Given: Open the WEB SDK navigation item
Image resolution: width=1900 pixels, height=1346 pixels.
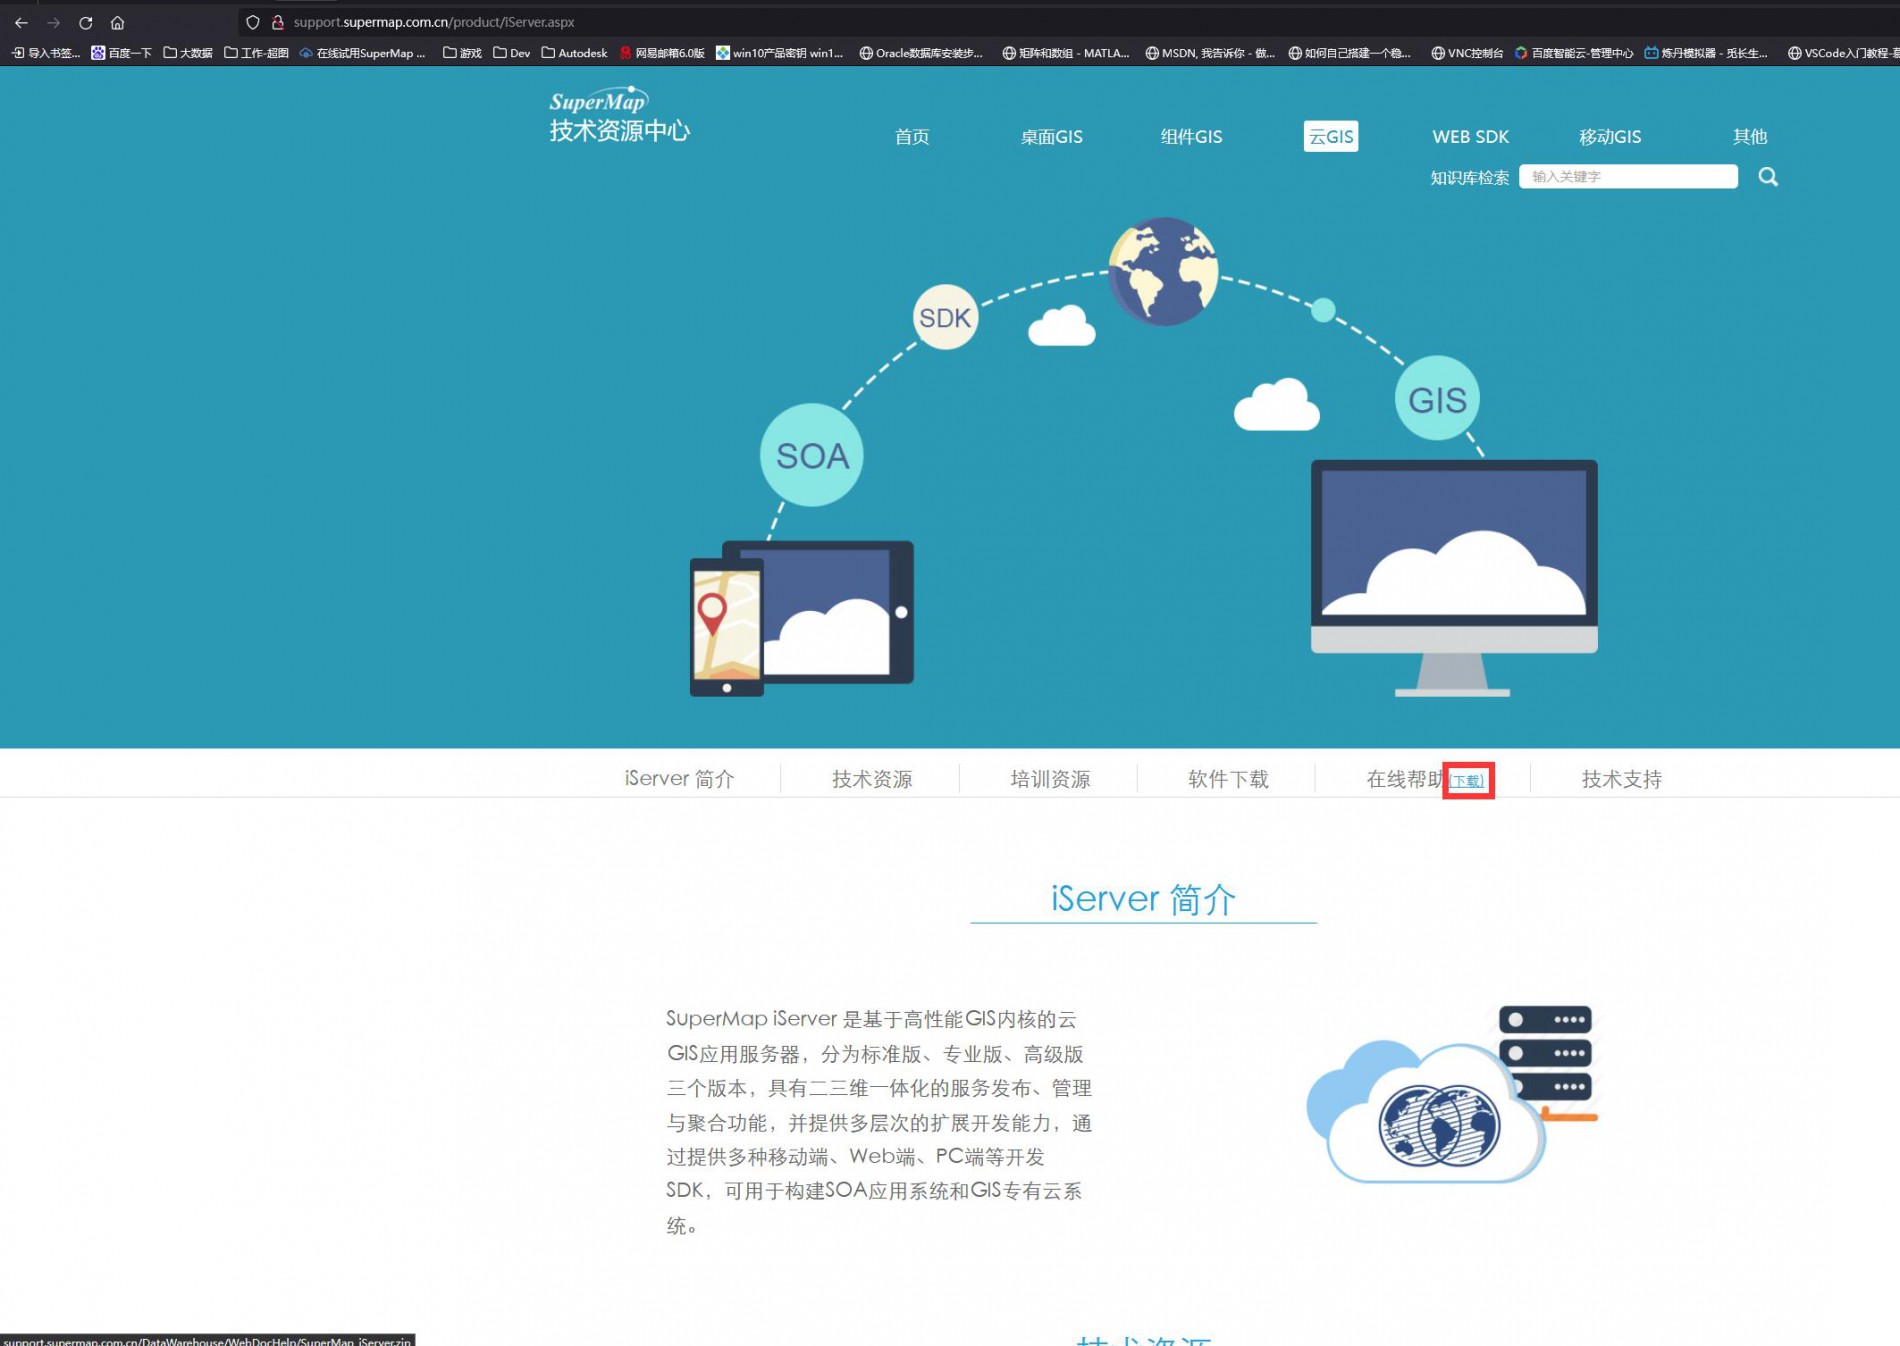Looking at the screenshot, I should 1470,137.
